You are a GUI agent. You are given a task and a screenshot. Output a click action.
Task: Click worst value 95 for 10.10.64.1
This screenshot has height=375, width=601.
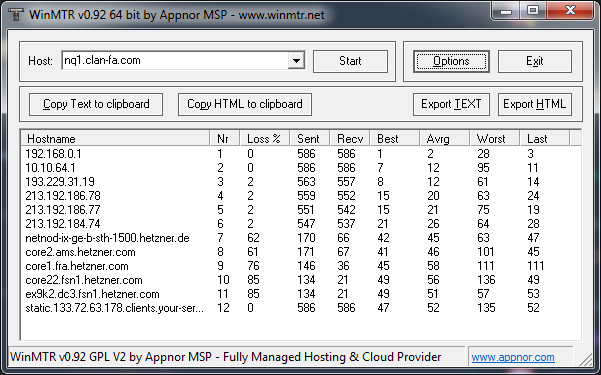tap(483, 168)
